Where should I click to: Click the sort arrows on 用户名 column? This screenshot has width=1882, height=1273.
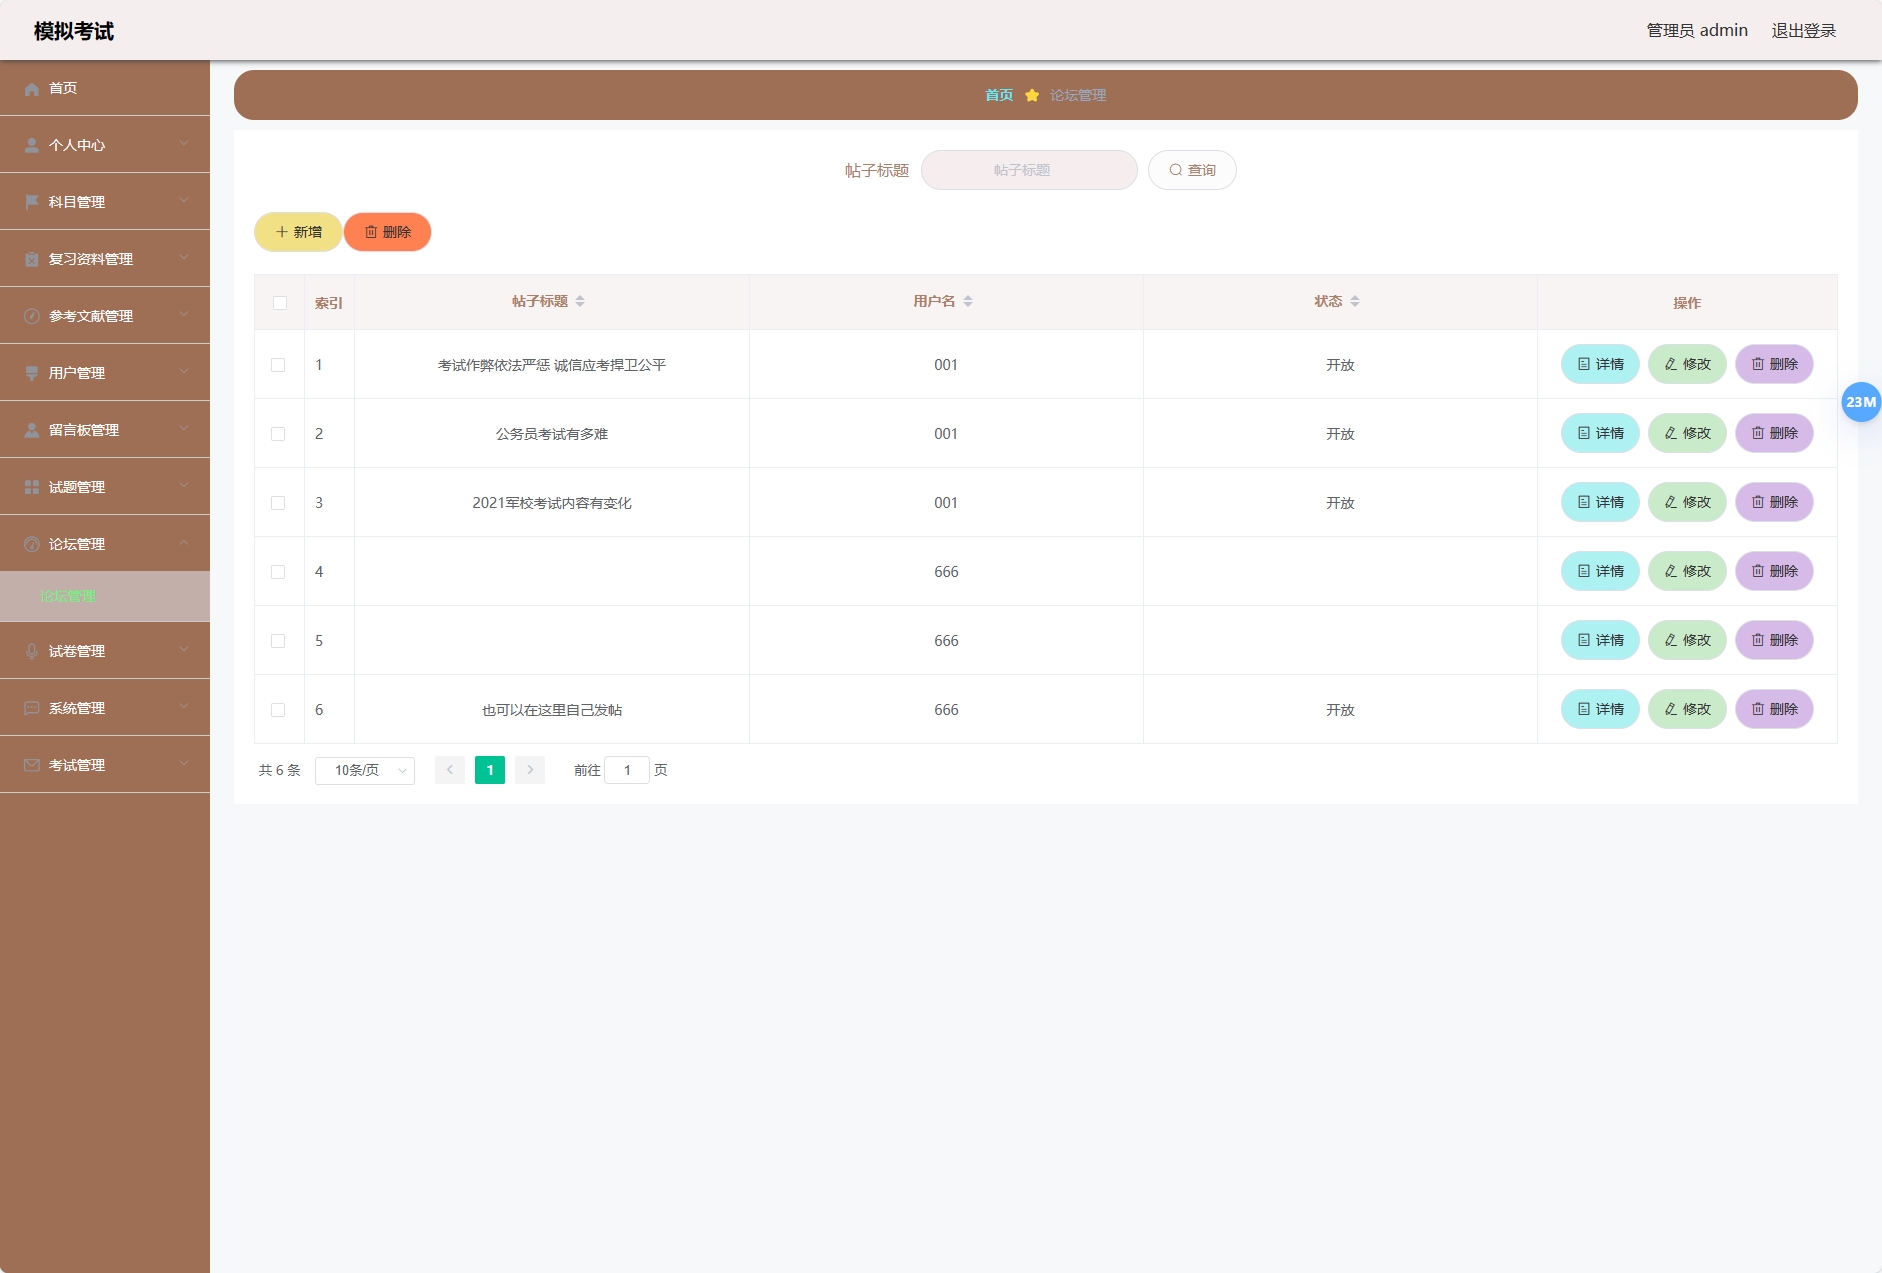coord(968,301)
